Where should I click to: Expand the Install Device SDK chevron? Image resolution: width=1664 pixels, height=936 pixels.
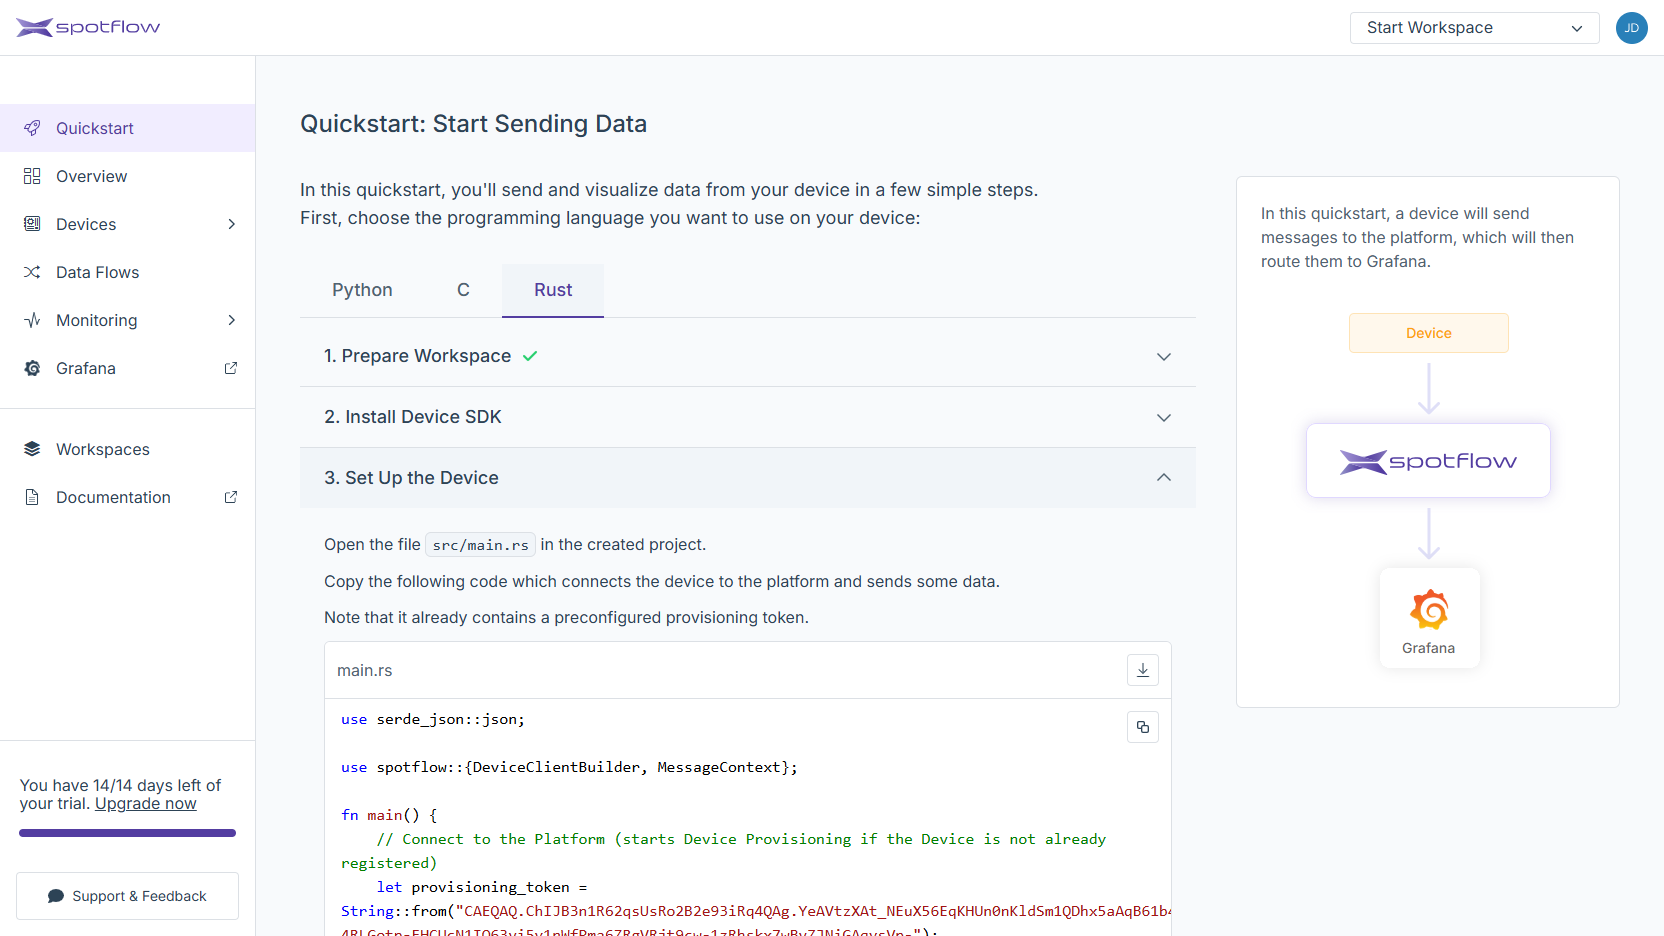point(1164,418)
